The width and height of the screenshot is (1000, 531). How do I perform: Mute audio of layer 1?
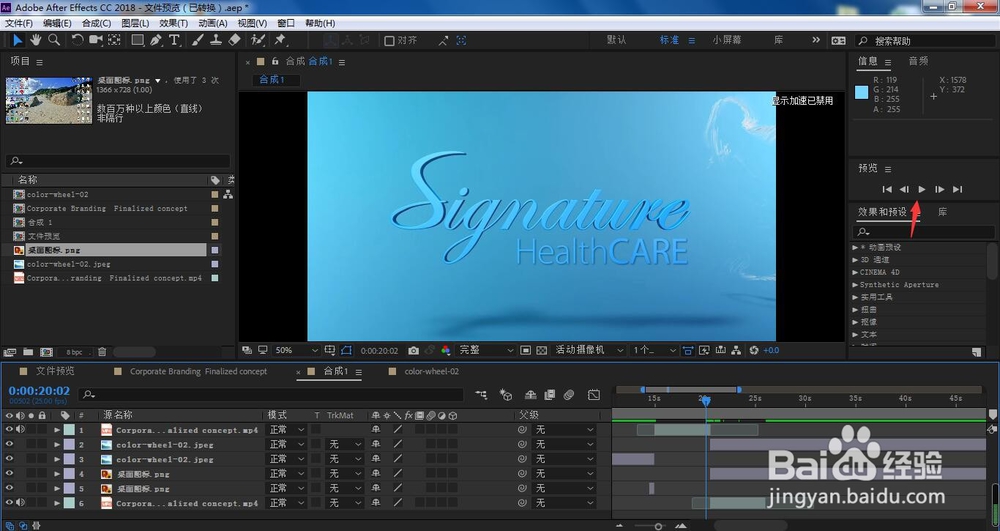tap(20, 430)
